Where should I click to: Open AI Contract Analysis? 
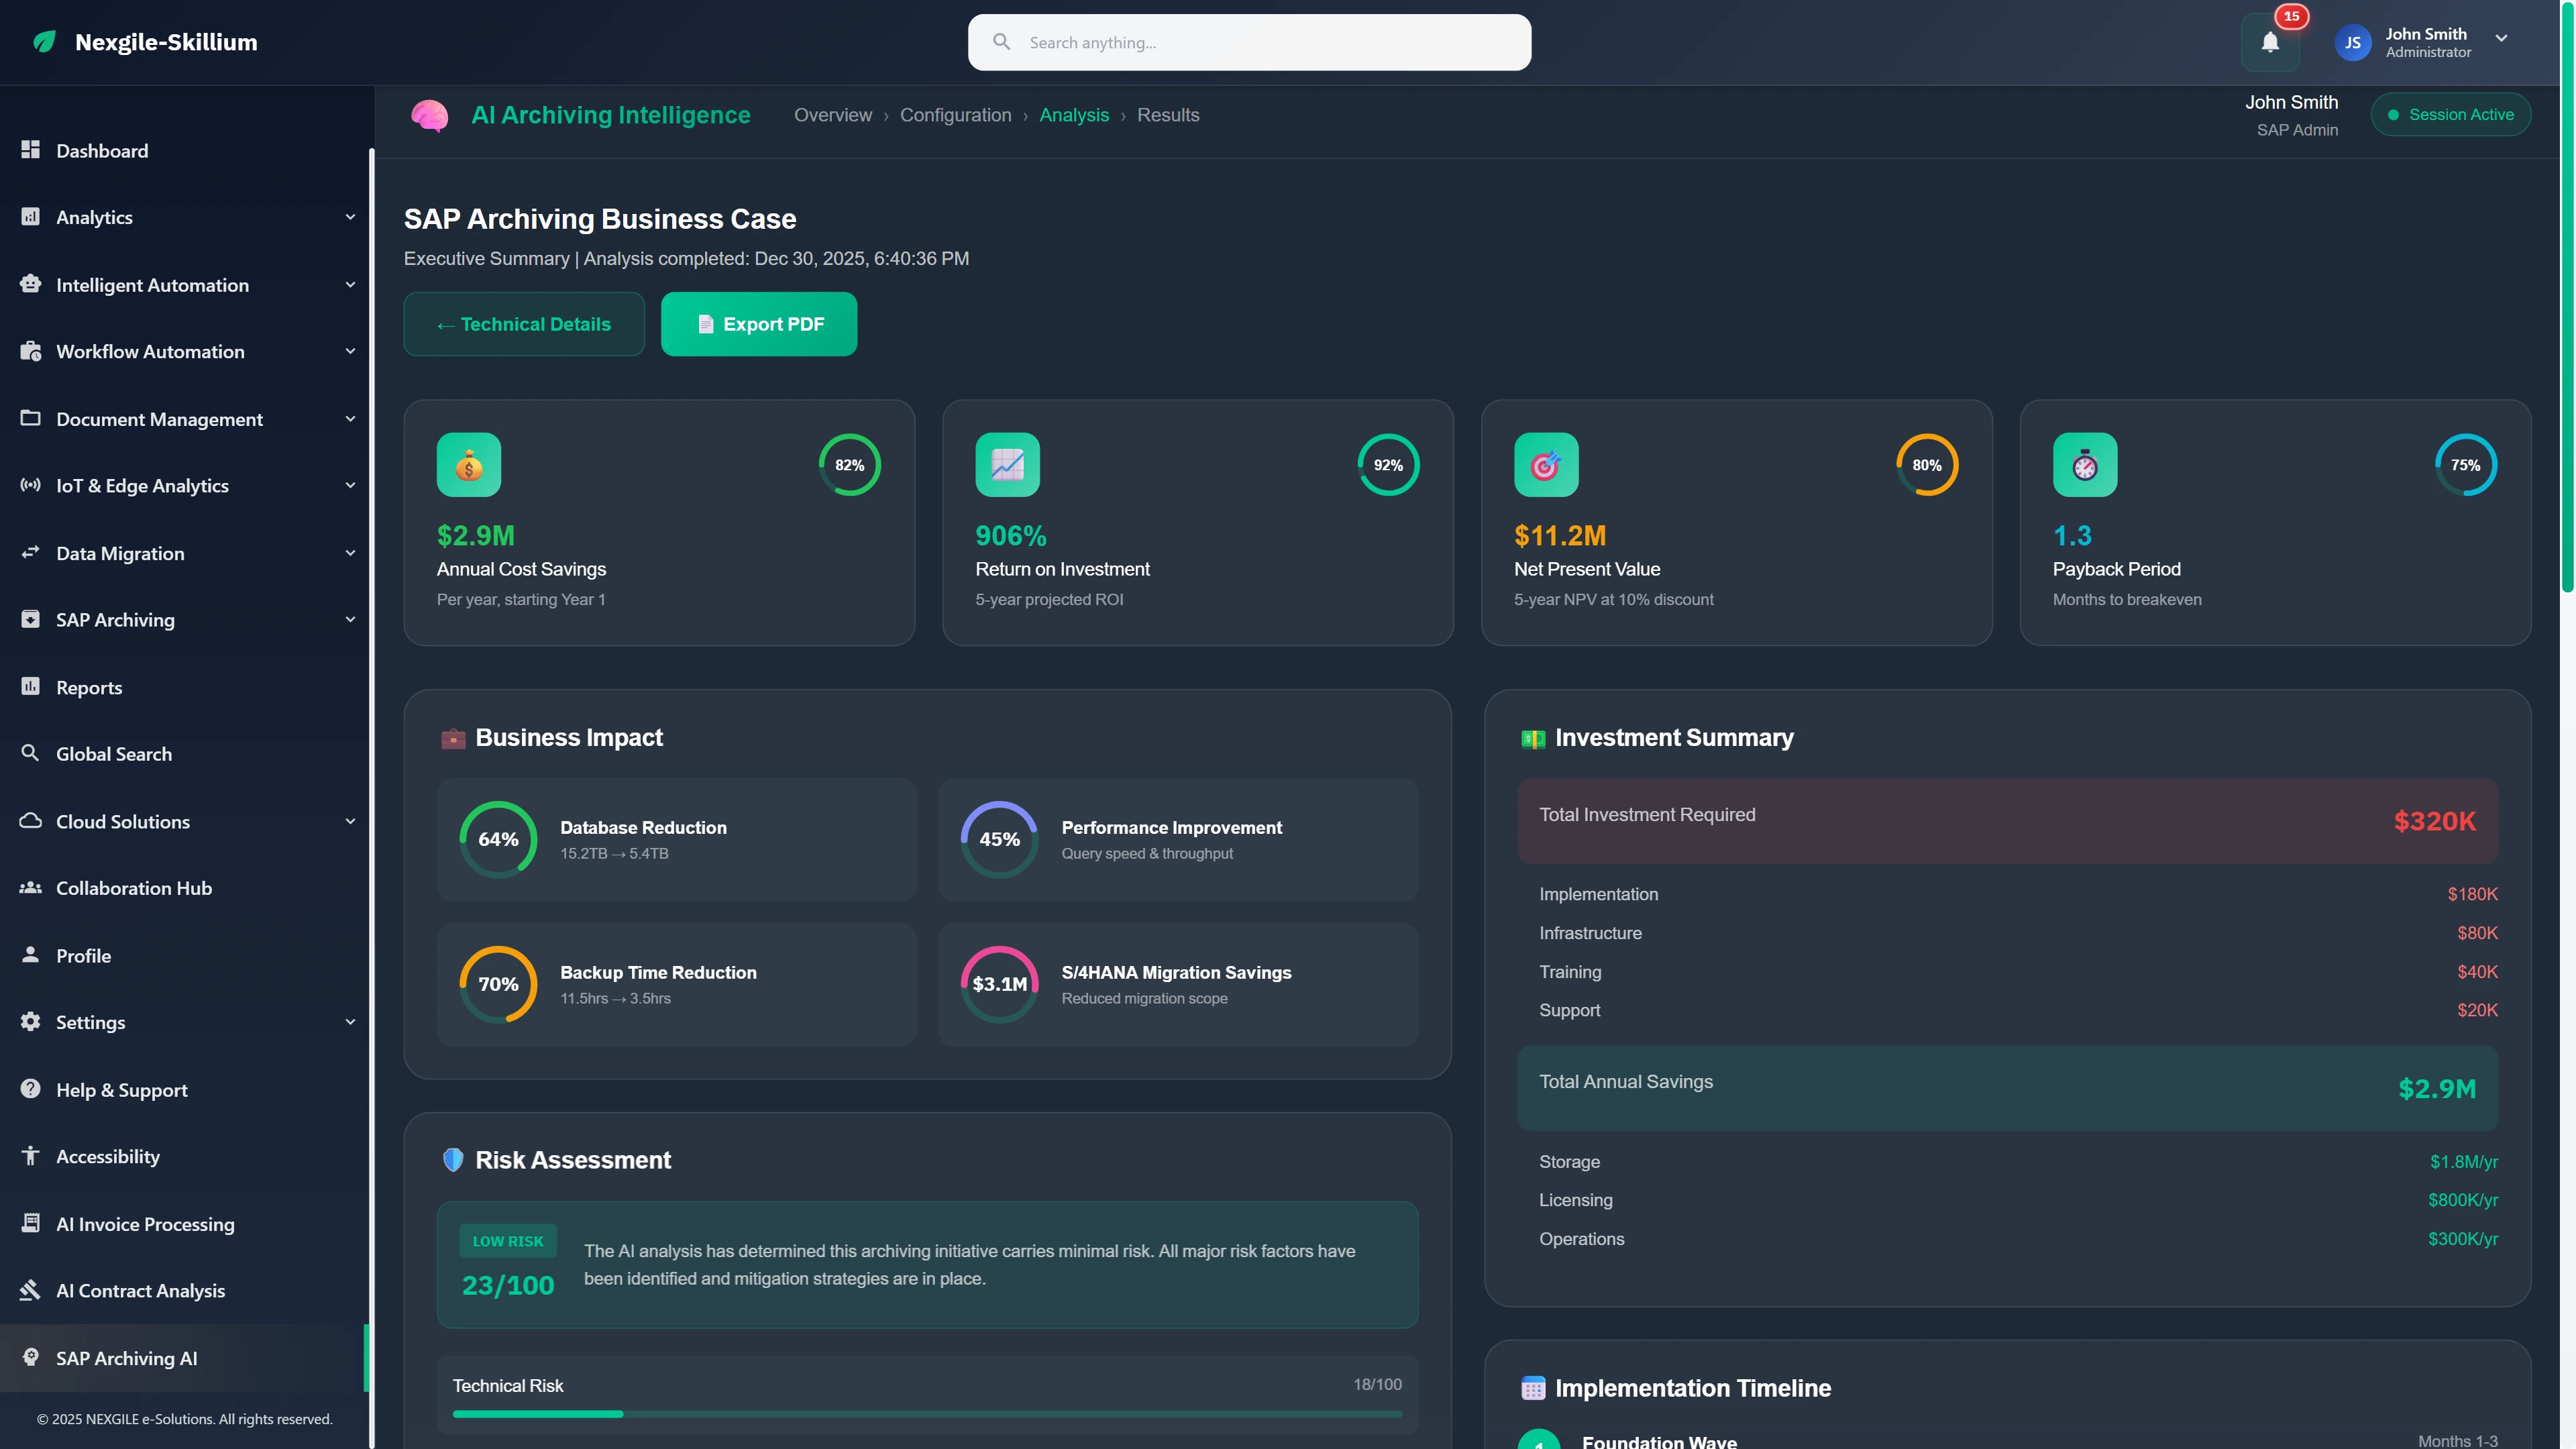(x=141, y=1290)
